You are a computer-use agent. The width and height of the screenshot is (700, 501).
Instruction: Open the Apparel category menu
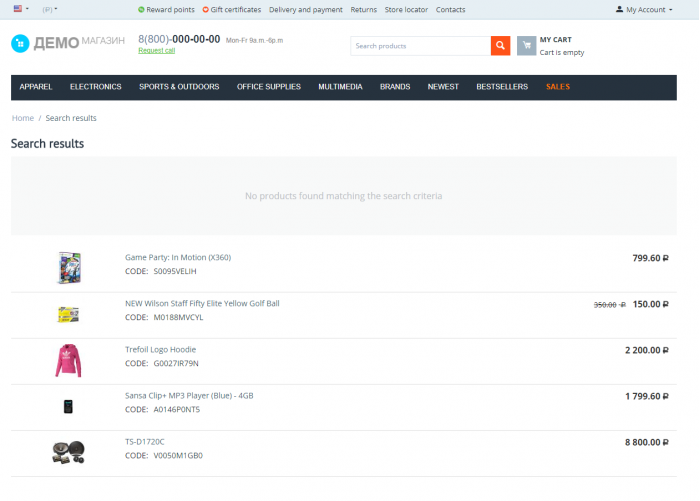pos(36,87)
